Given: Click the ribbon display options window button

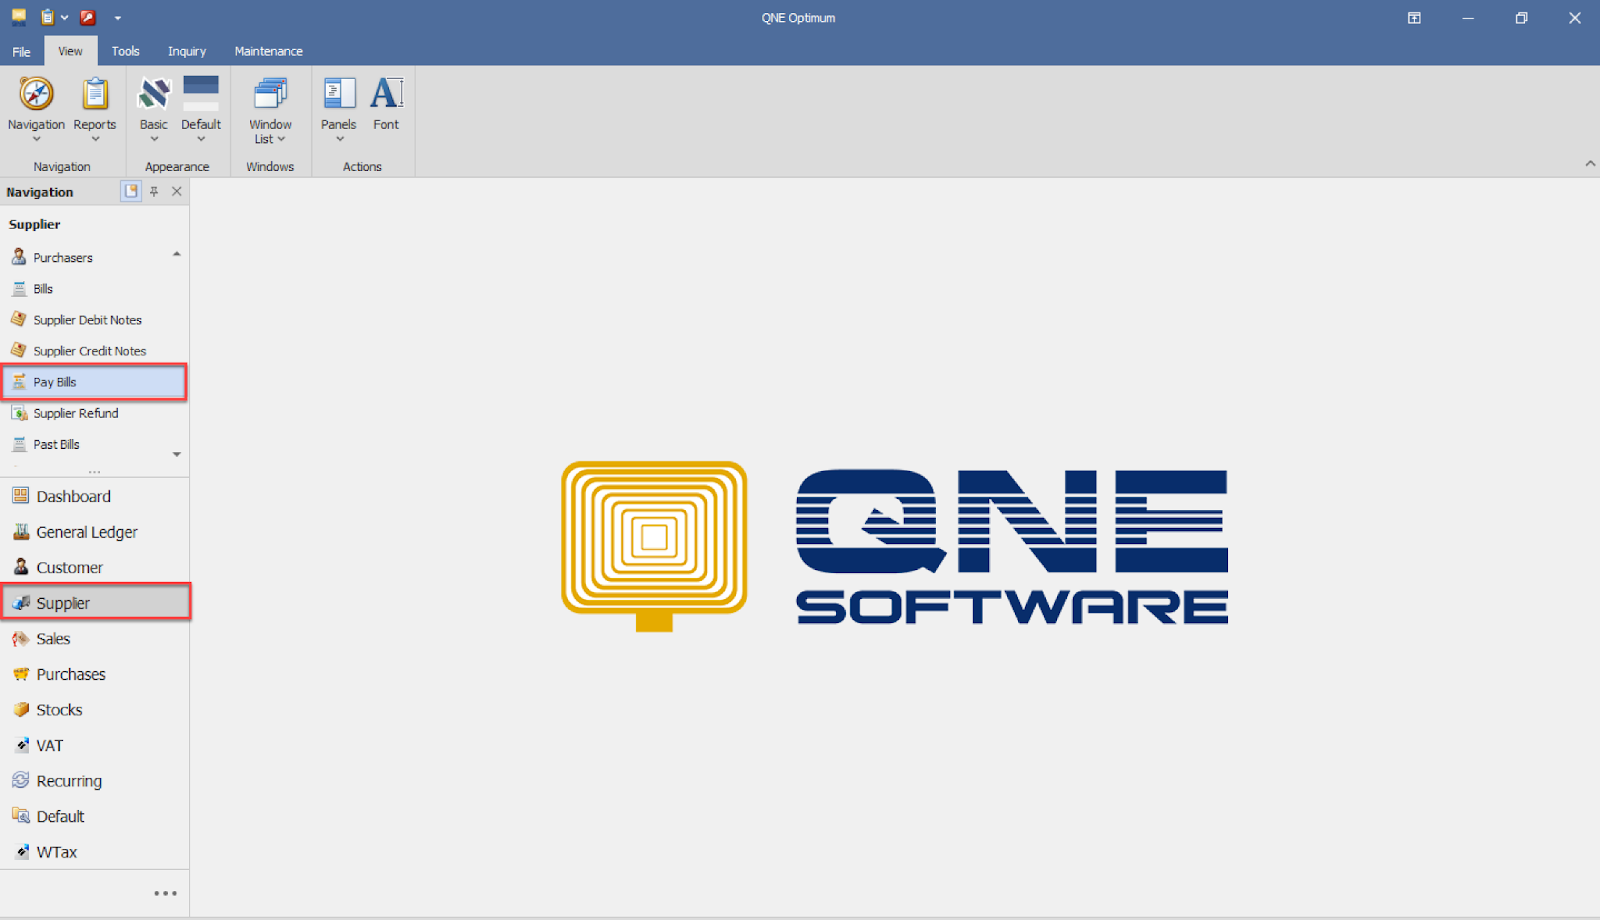Looking at the screenshot, I should pos(1414,18).
